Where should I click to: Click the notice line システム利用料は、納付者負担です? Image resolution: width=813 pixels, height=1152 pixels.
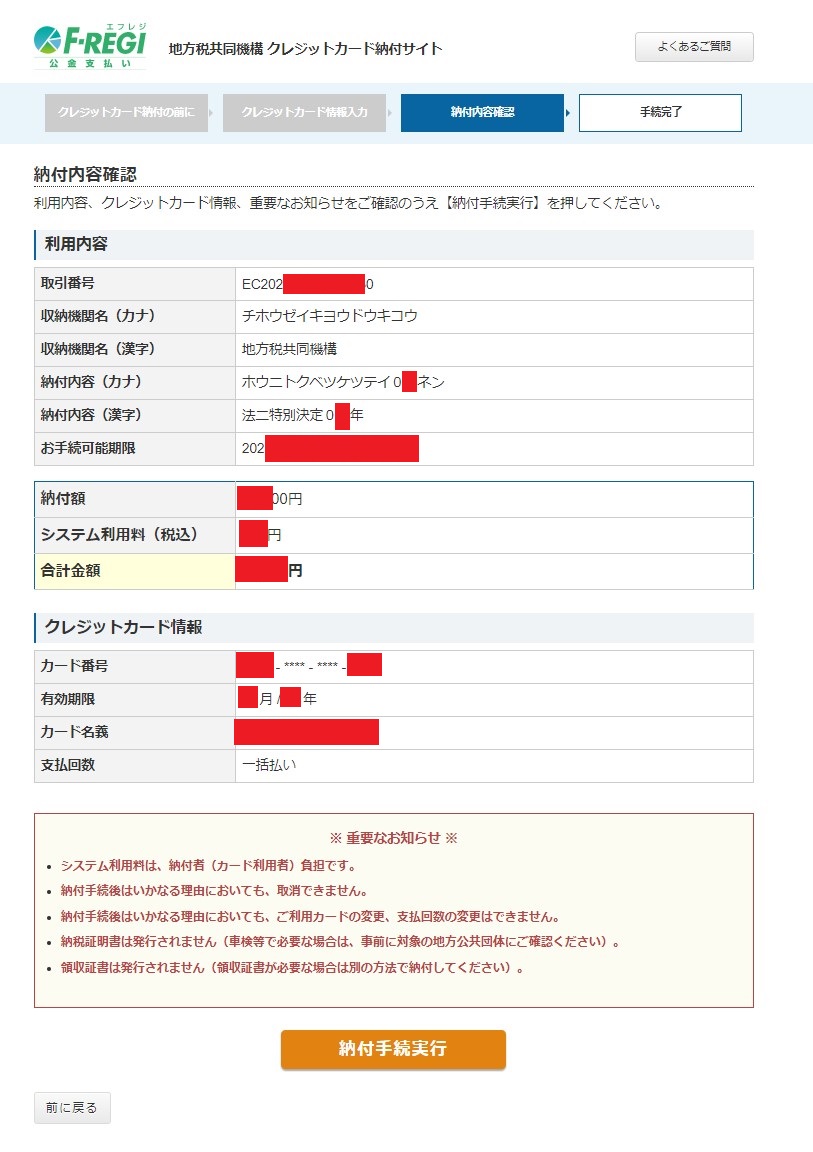[209, 865]
